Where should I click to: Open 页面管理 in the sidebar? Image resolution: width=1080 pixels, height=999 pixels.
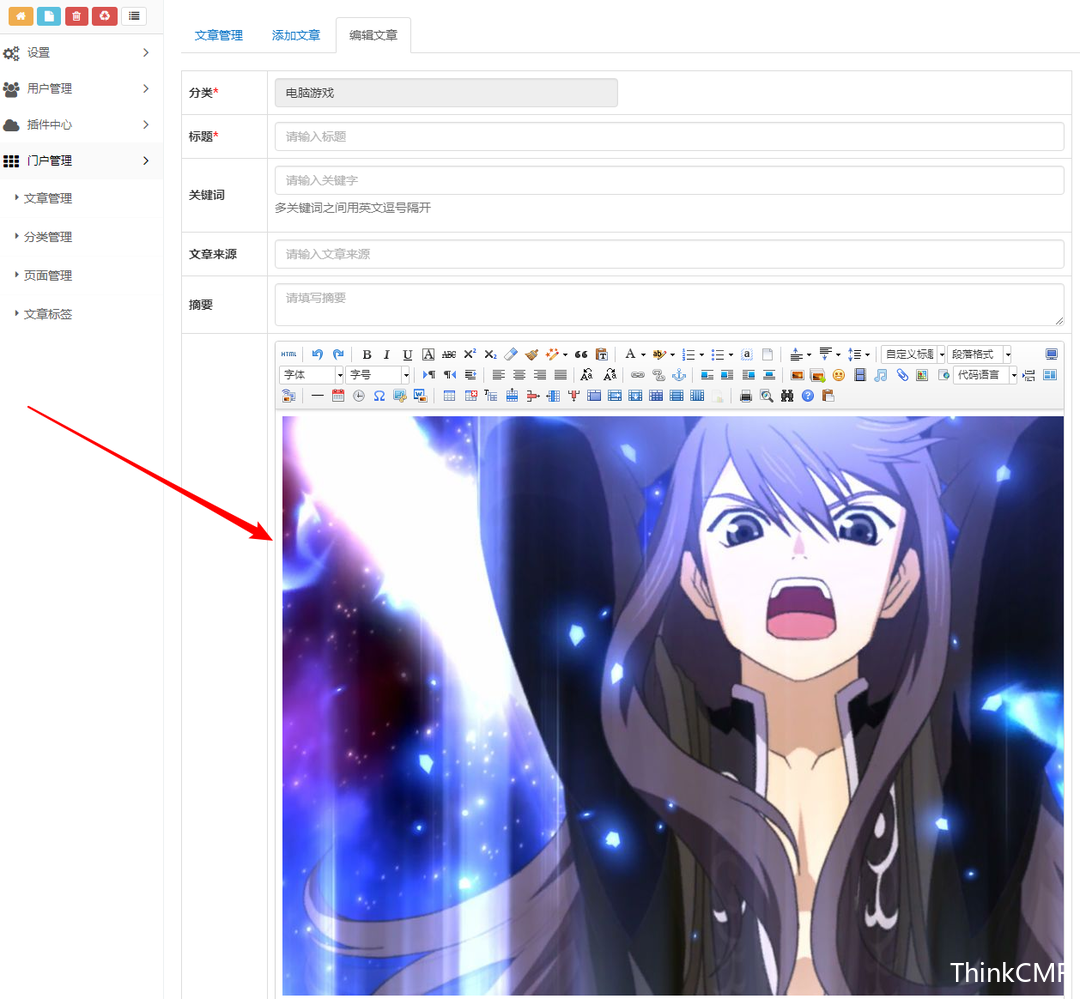[48, 276]
